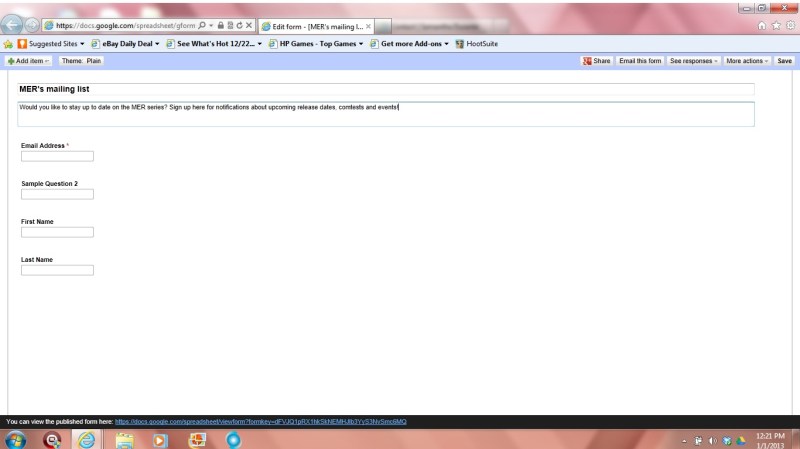Expand the Add item dropdown
The width and height of the screenshot is (800, 449).
pyautogui.click(x=29, y=61)
